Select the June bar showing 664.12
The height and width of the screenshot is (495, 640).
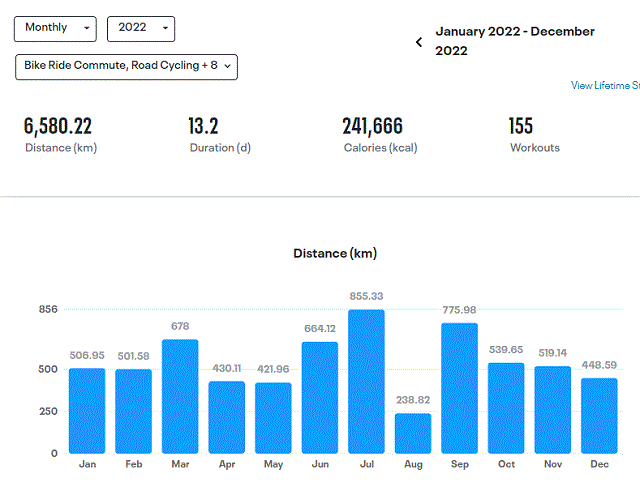click(320, 397)
